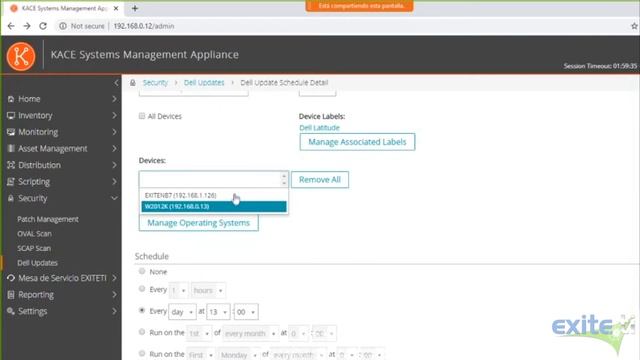Screen dimensions: 640x360
Task: Click the Asset Management icon
Action: (x=11, y=149)
